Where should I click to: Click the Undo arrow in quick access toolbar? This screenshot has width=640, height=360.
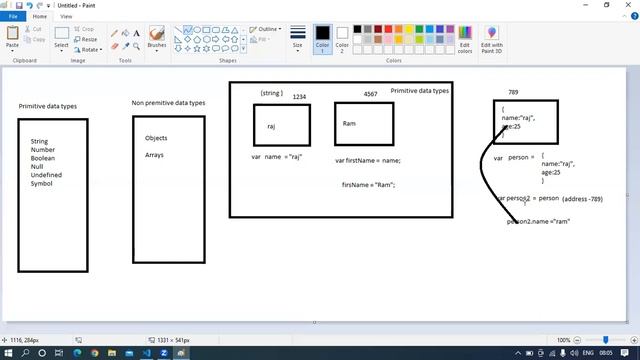pos(29,5)
